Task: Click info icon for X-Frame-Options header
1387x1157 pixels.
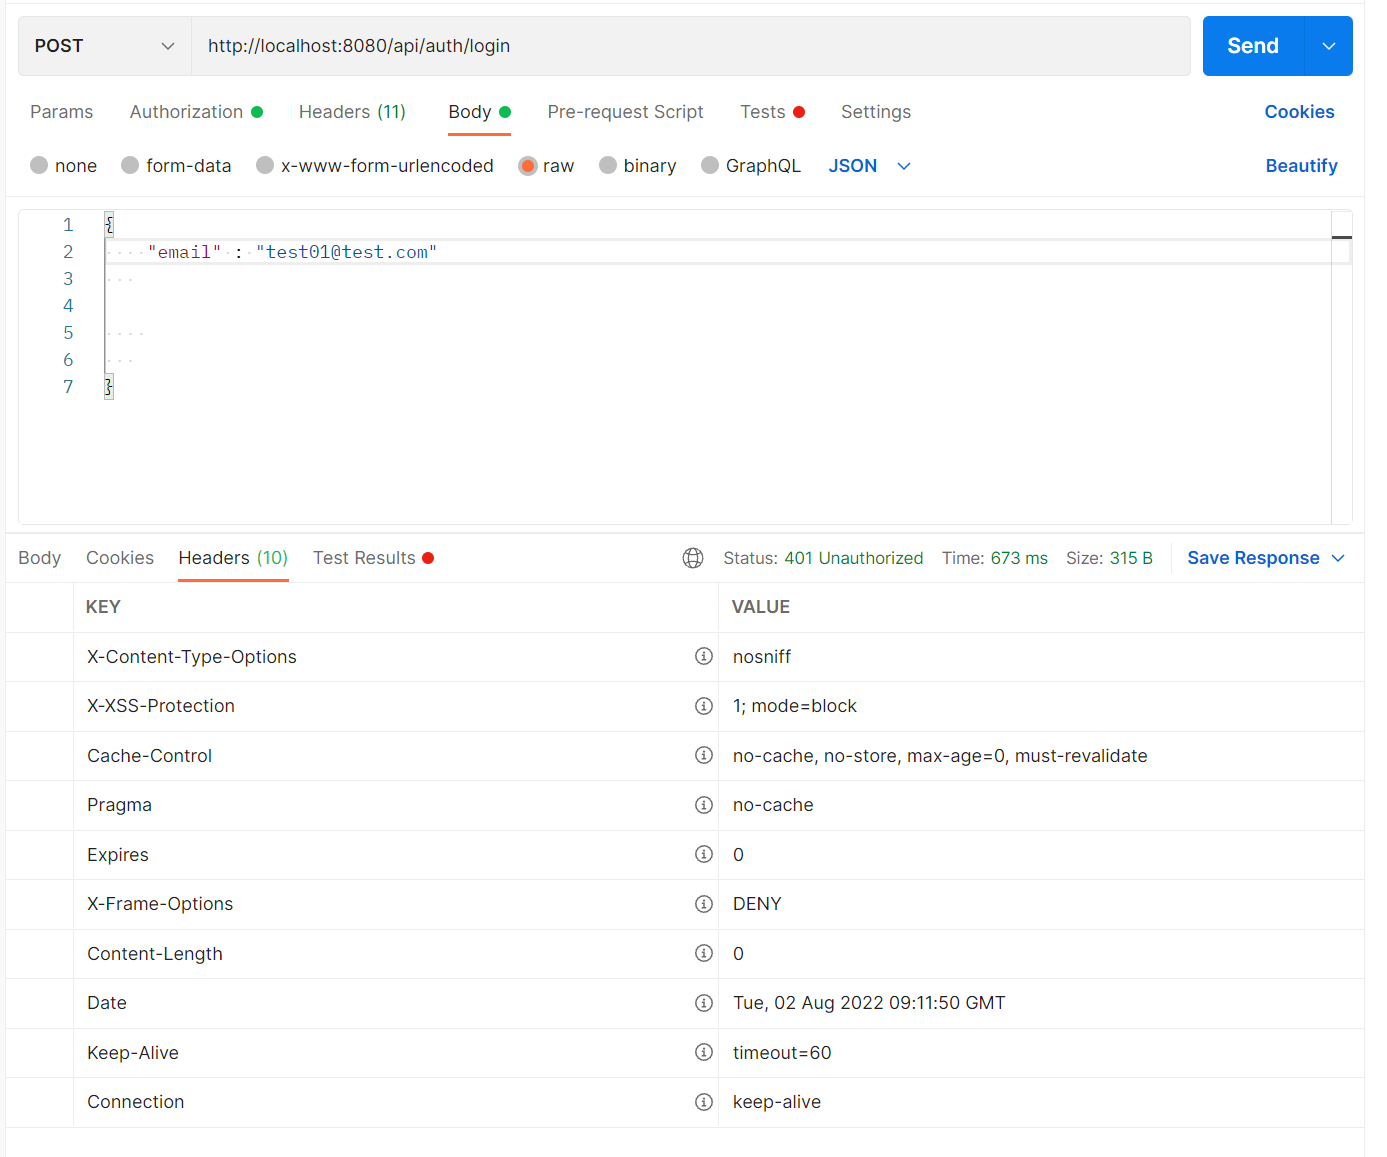Action: click(x=704, y=904)
